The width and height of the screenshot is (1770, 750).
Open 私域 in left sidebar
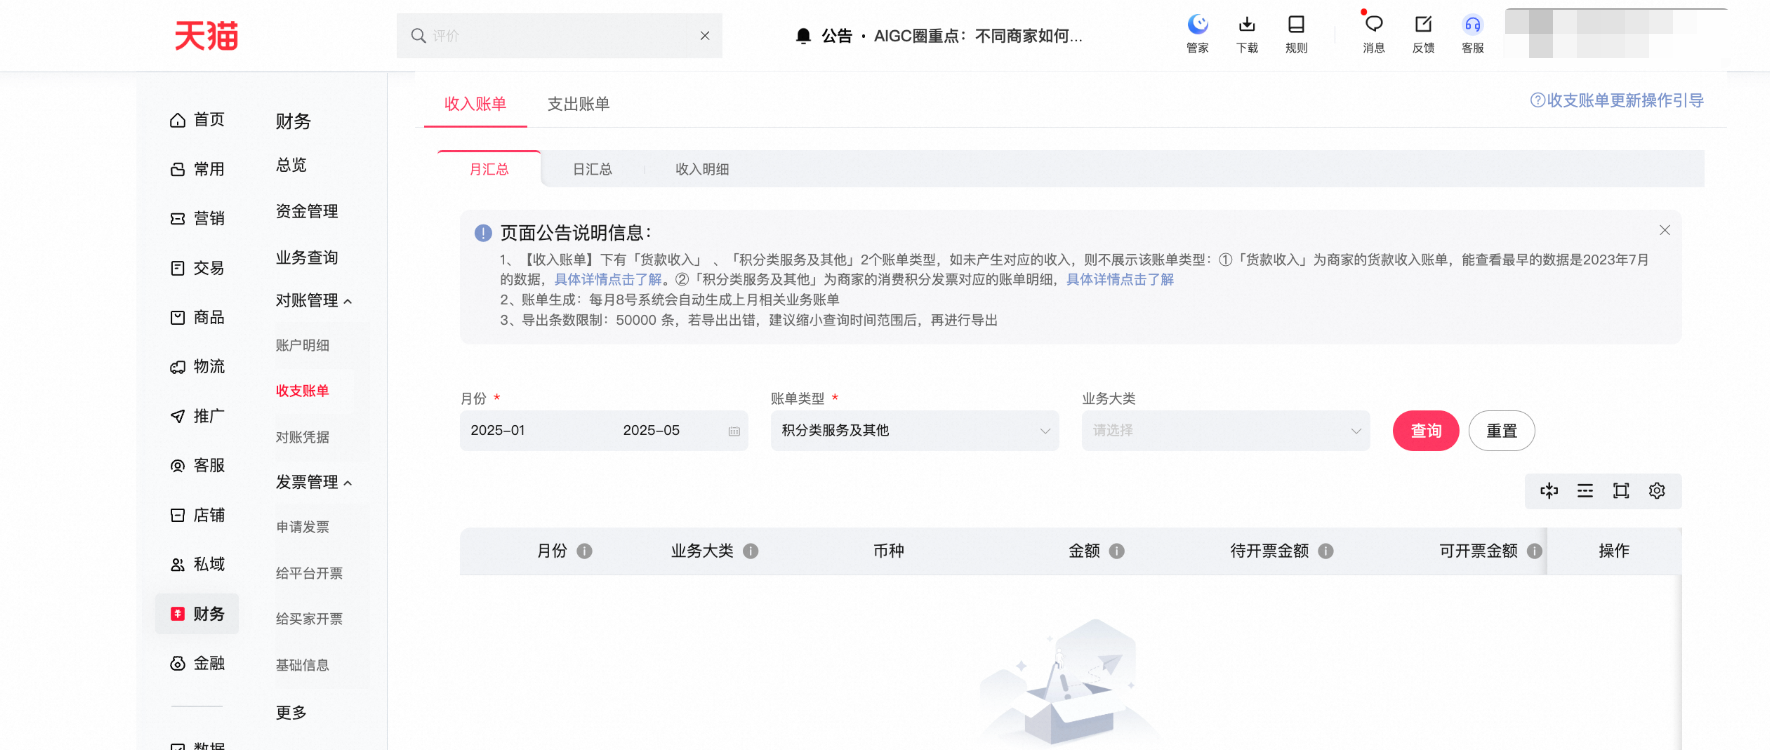[197, 564]
